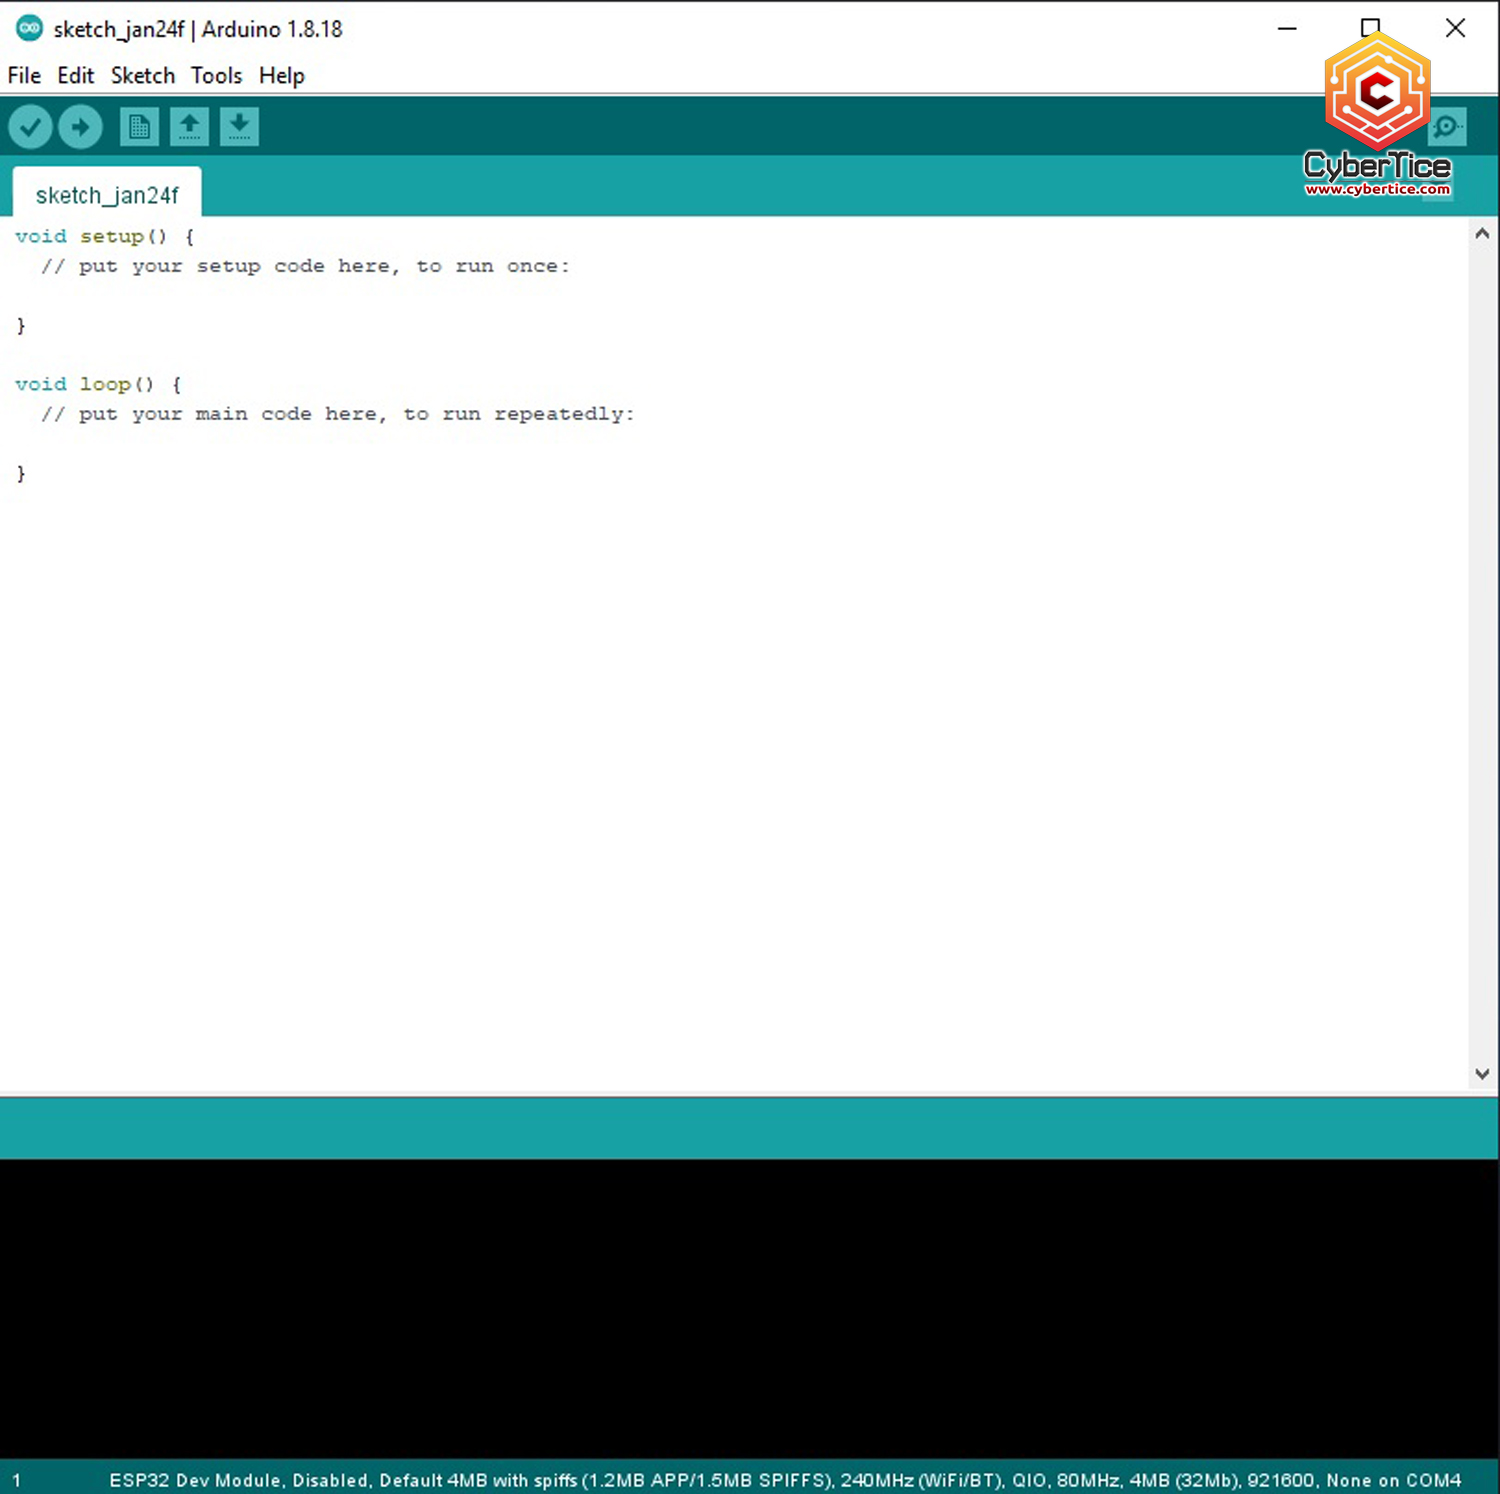Image resolution: width=1500 pixels, height=1494 pixels.
Task: Open the Edit menu
Action: [75, 76]
